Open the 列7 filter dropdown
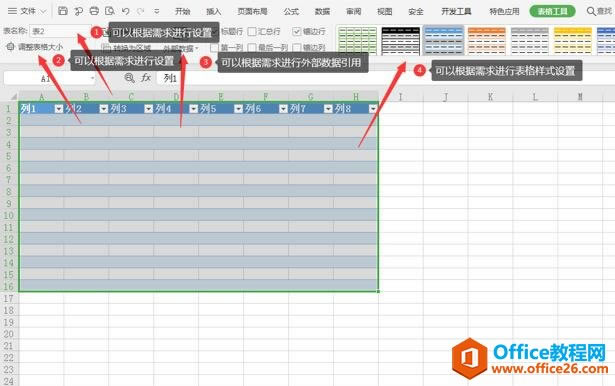The image size is (615, 386). [328, 109]
